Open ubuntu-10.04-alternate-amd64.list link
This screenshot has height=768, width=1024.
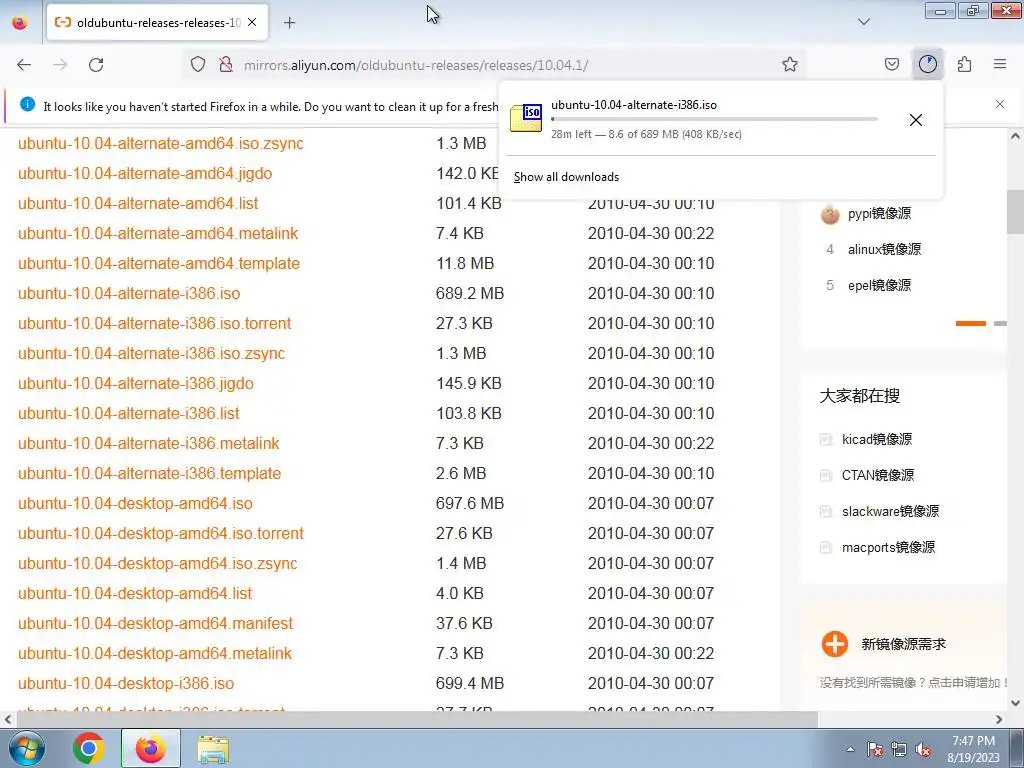[x=138, y=204]
